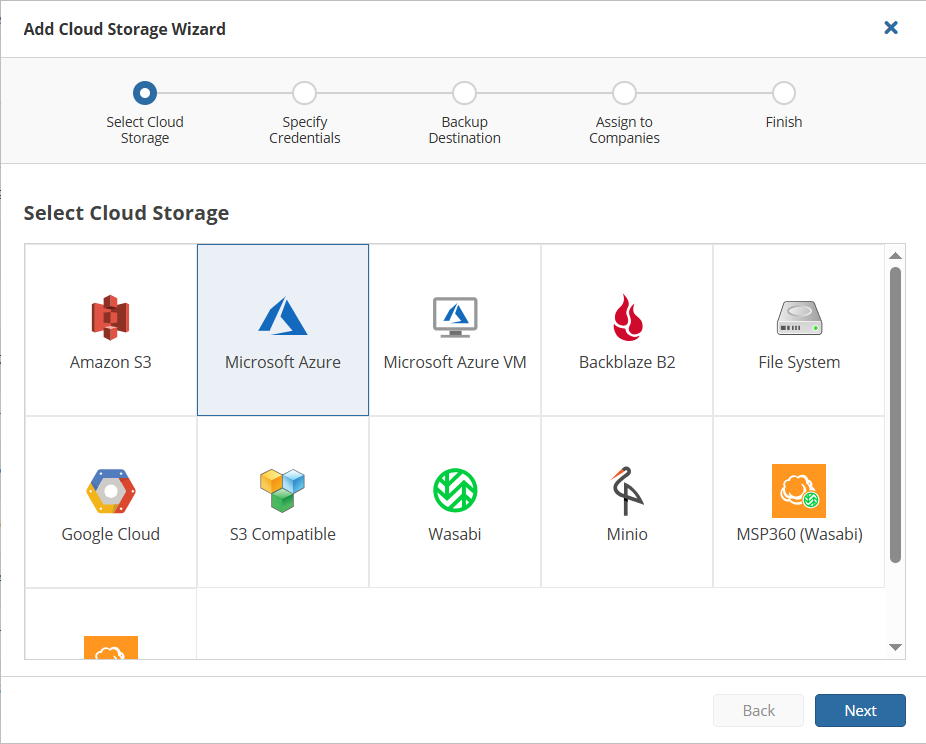Open the Backup Destination step
The width and height of the screenshot is (926, 744).
coord(464,92)
